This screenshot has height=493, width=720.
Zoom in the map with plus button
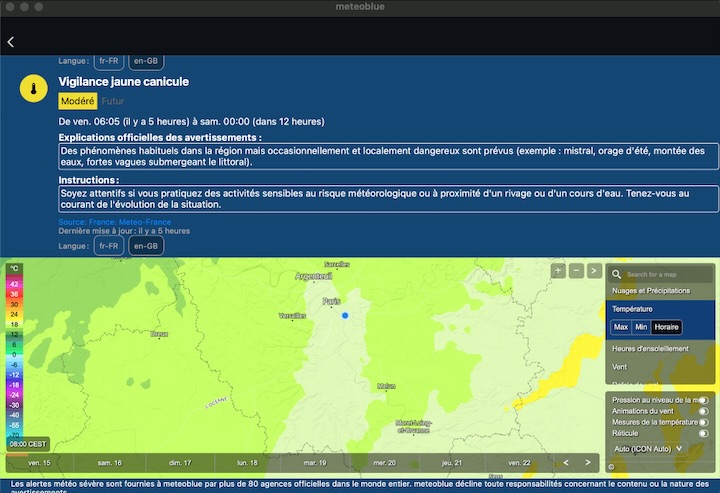coord(558,271)
